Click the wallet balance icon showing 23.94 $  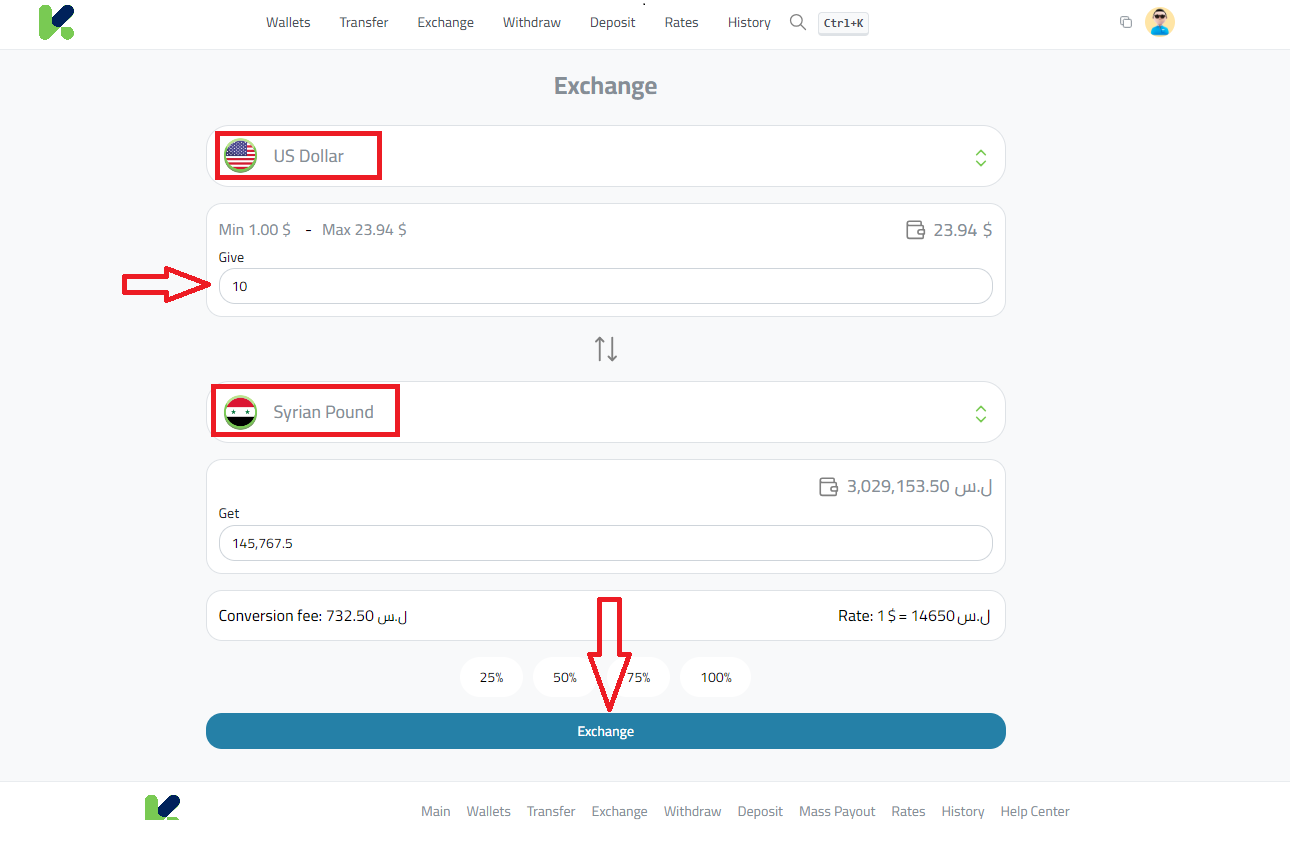(916, 229)
